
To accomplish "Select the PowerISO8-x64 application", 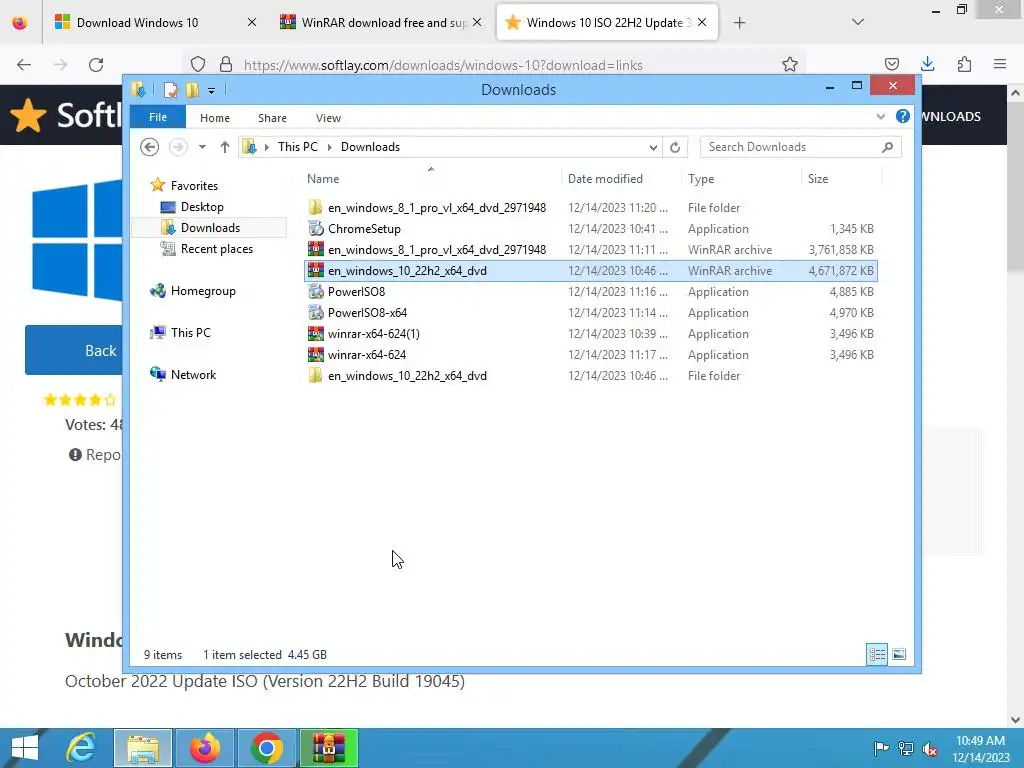I will 591,313.
